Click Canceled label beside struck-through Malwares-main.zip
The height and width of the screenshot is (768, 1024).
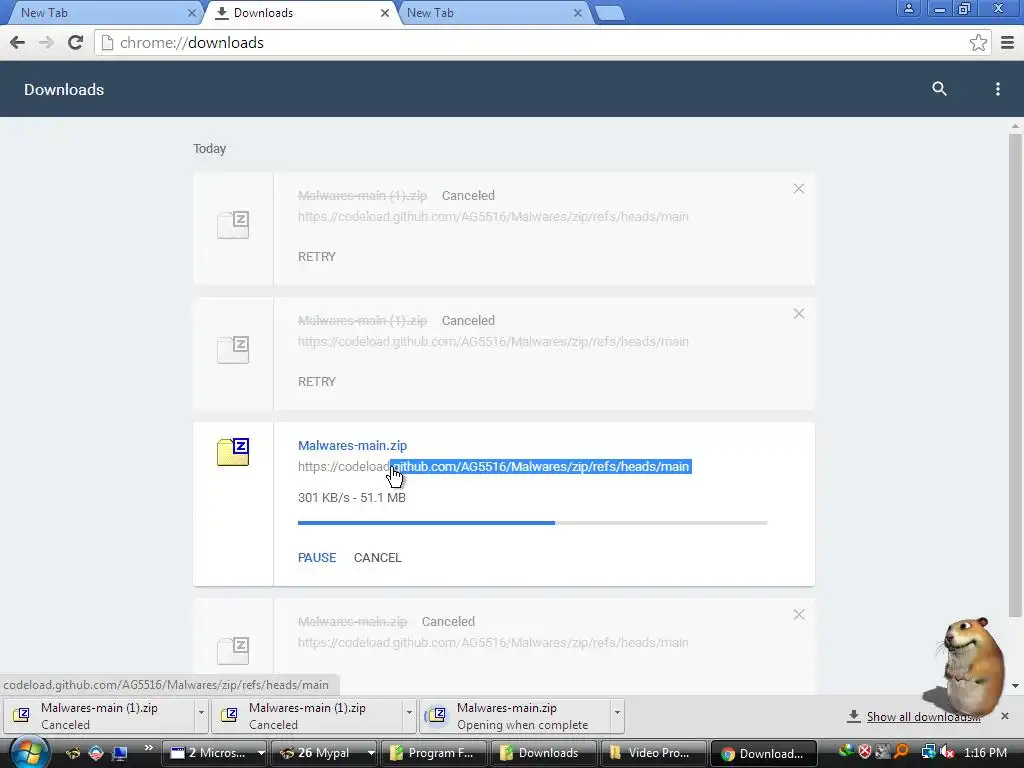448,622
